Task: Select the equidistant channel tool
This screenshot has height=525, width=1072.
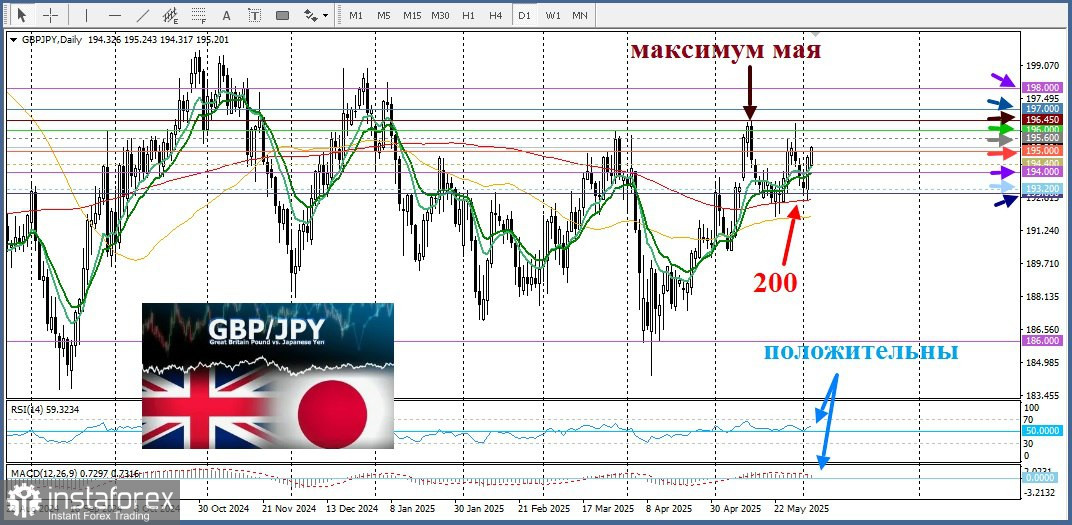Action: pos(171,14)
